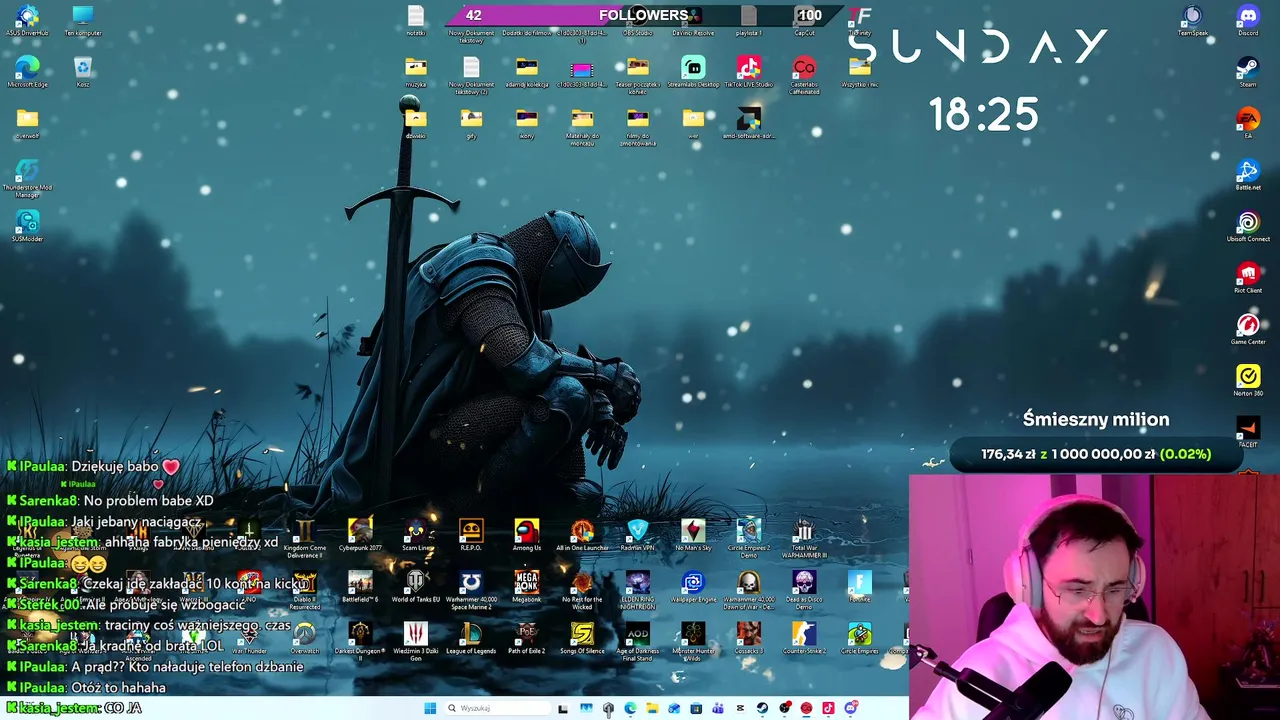Open the Kosz recycle bin

pyautogui.click(x=83, y=72)
